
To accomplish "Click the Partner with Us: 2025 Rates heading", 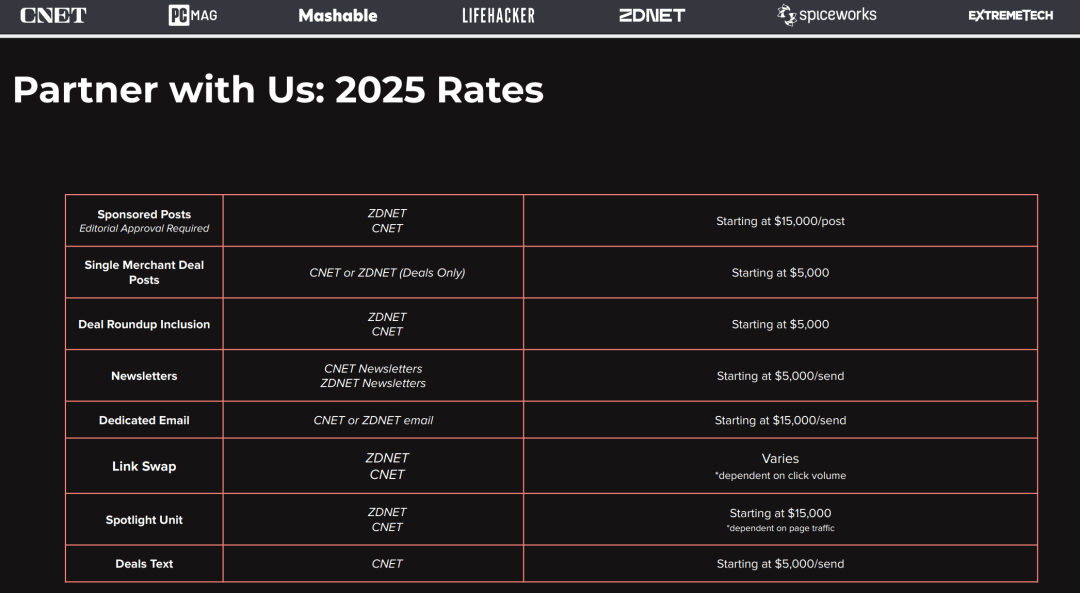I will click(278, 90).
